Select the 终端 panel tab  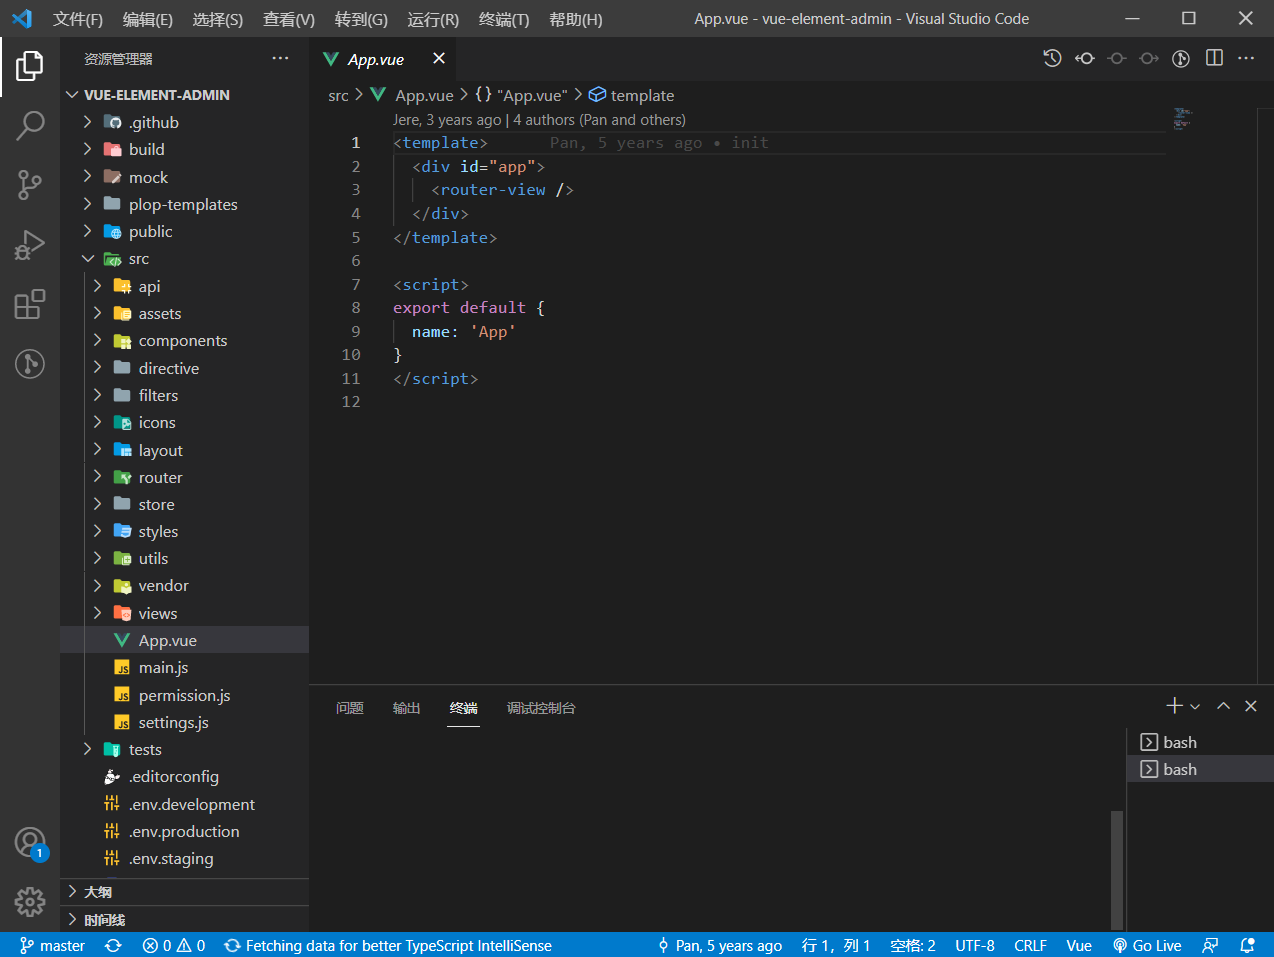pyautogui.click(x=464, y=708)
